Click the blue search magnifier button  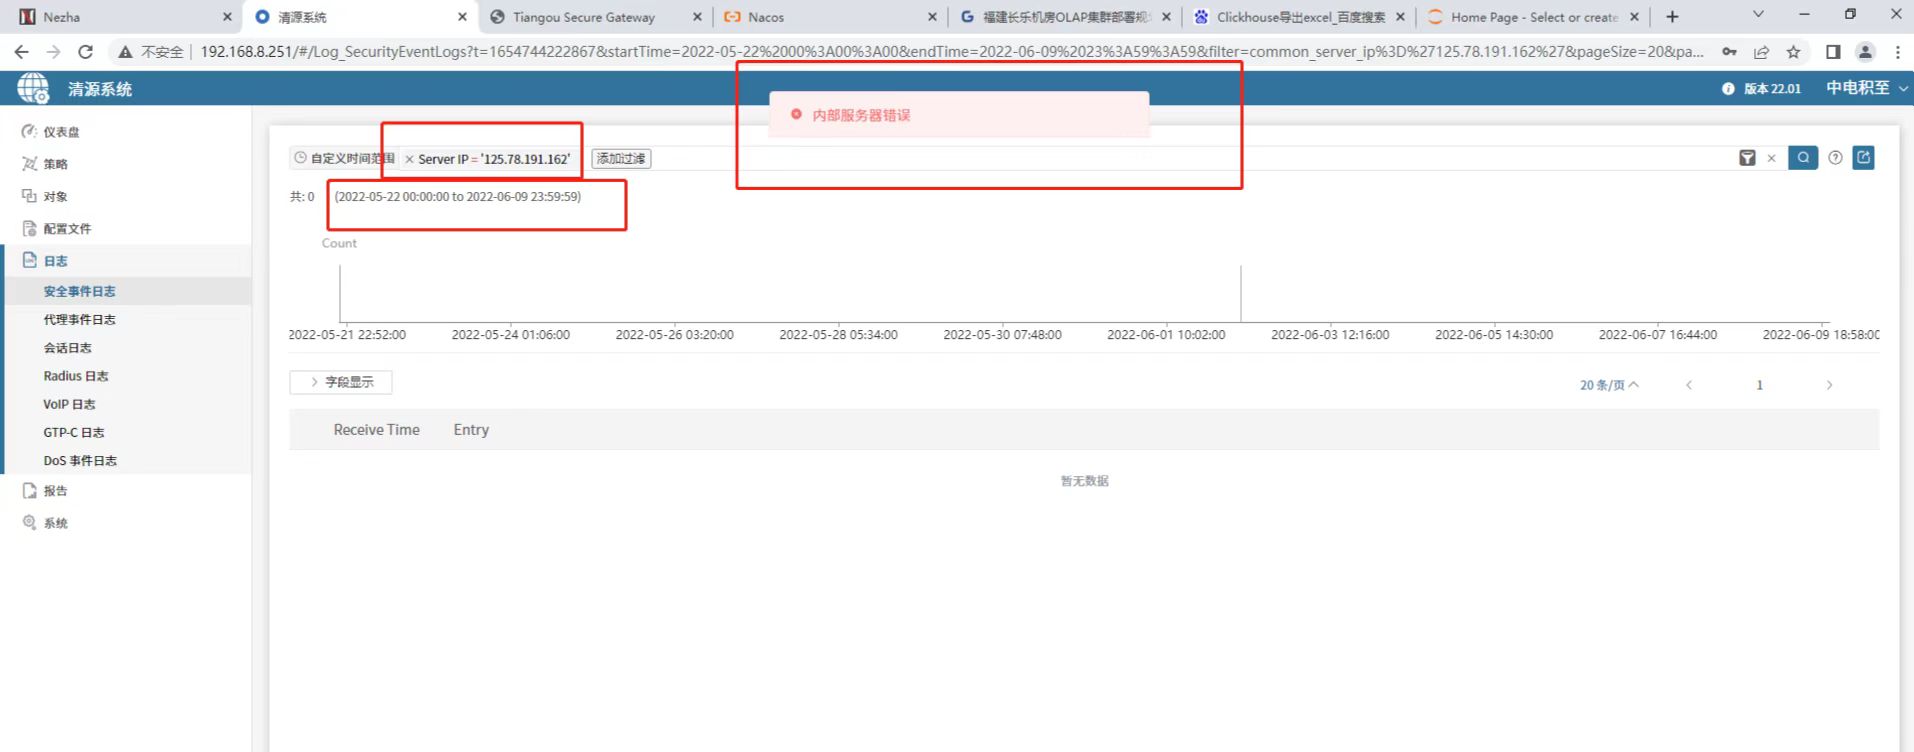click(x=1802, y=158)
